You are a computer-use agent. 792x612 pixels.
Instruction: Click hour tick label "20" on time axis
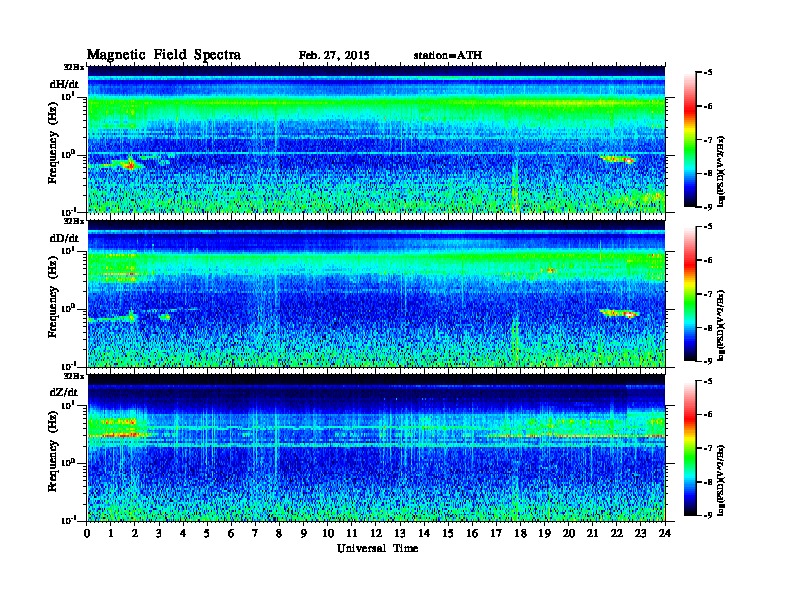click(x=569, y=533)
